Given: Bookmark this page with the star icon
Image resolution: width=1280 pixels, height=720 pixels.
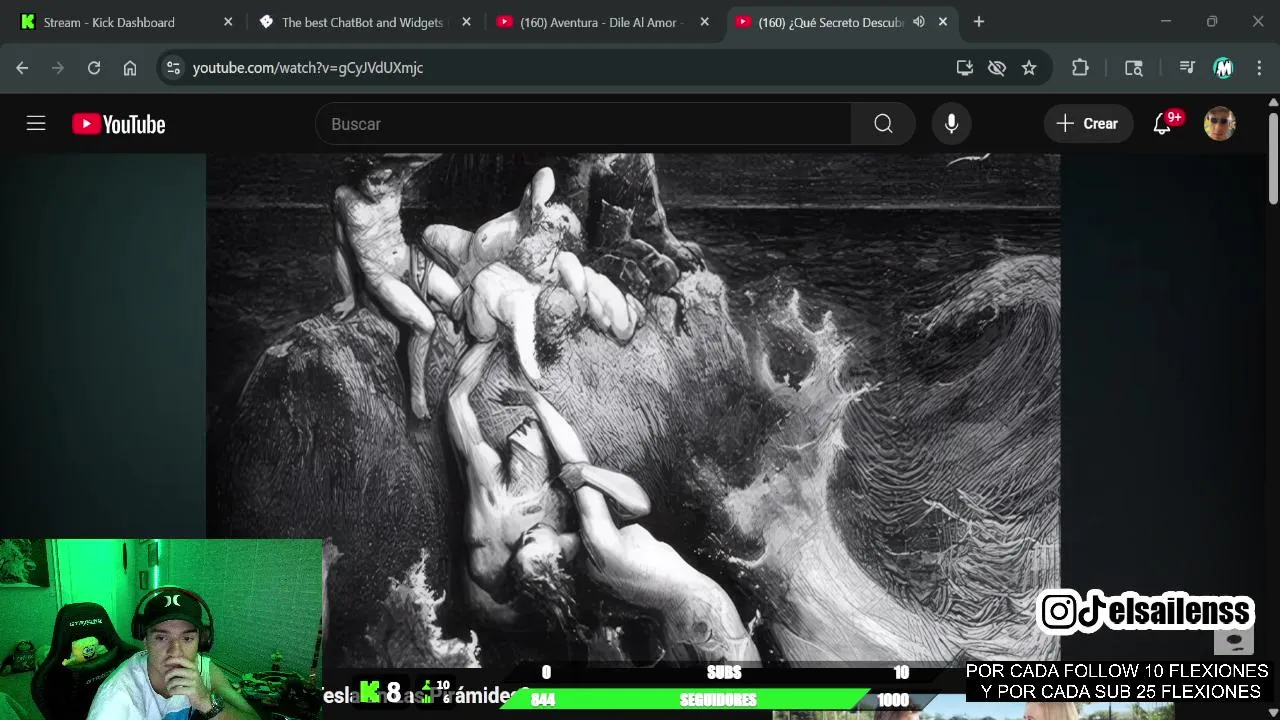Looking at the screenshot, I should 1029,68.
